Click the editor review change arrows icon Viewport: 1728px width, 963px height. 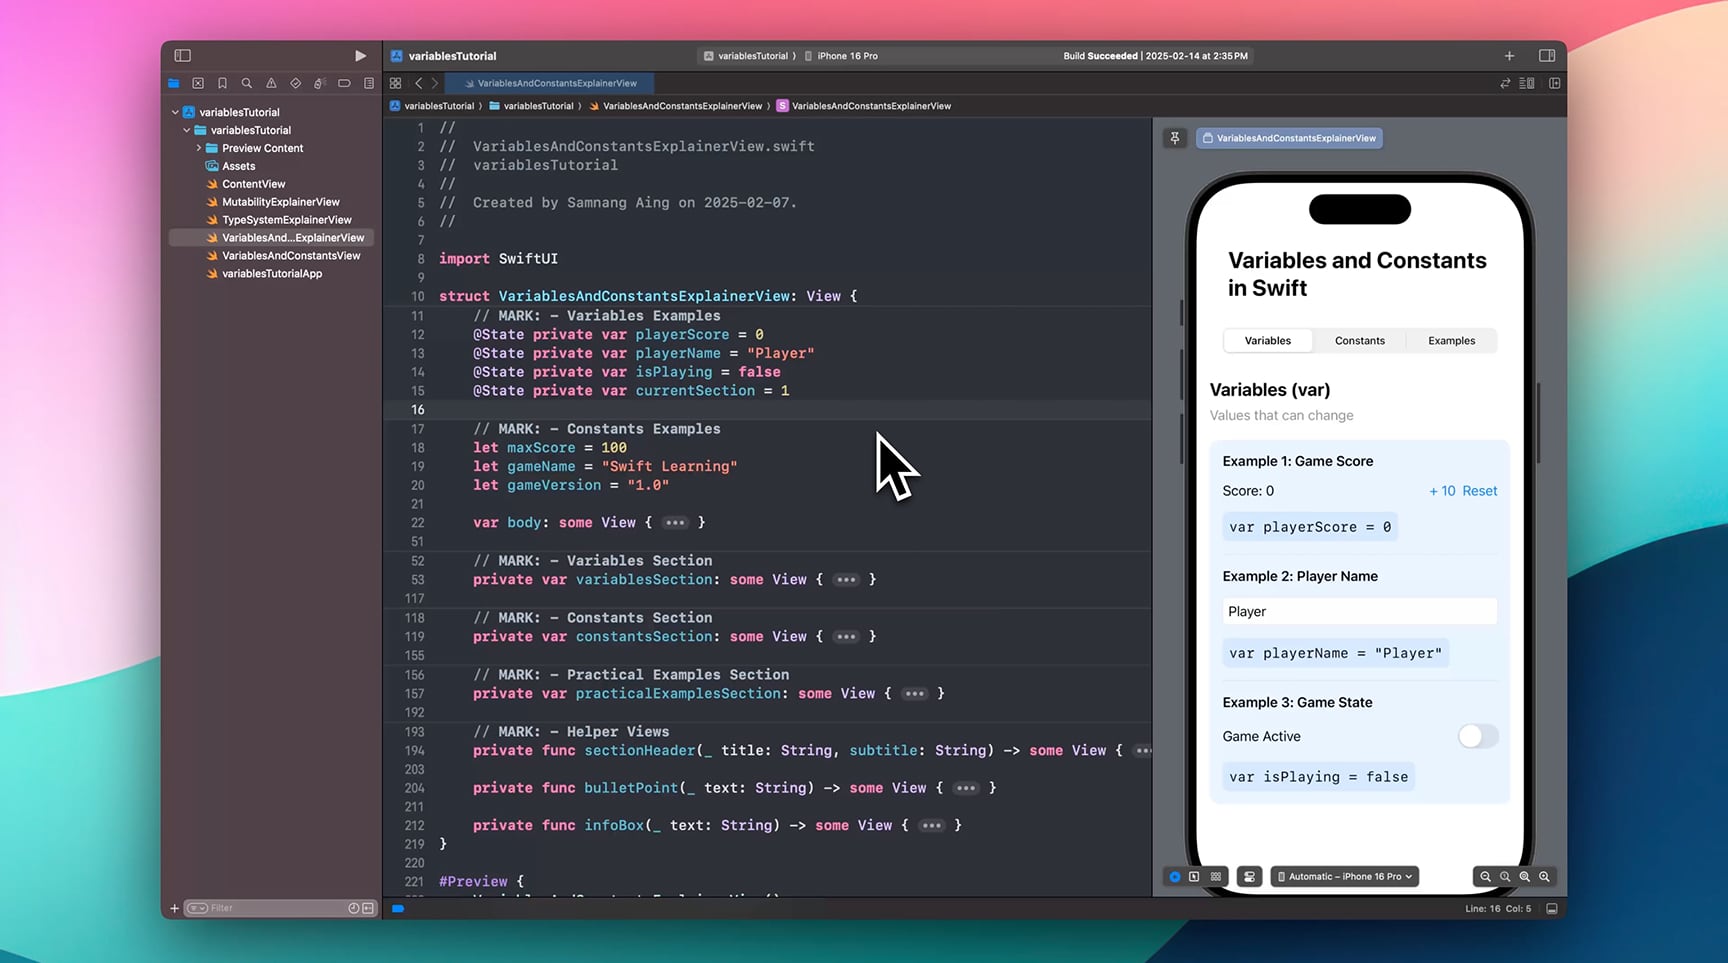pyautogui.click(x=1505, y=83)
